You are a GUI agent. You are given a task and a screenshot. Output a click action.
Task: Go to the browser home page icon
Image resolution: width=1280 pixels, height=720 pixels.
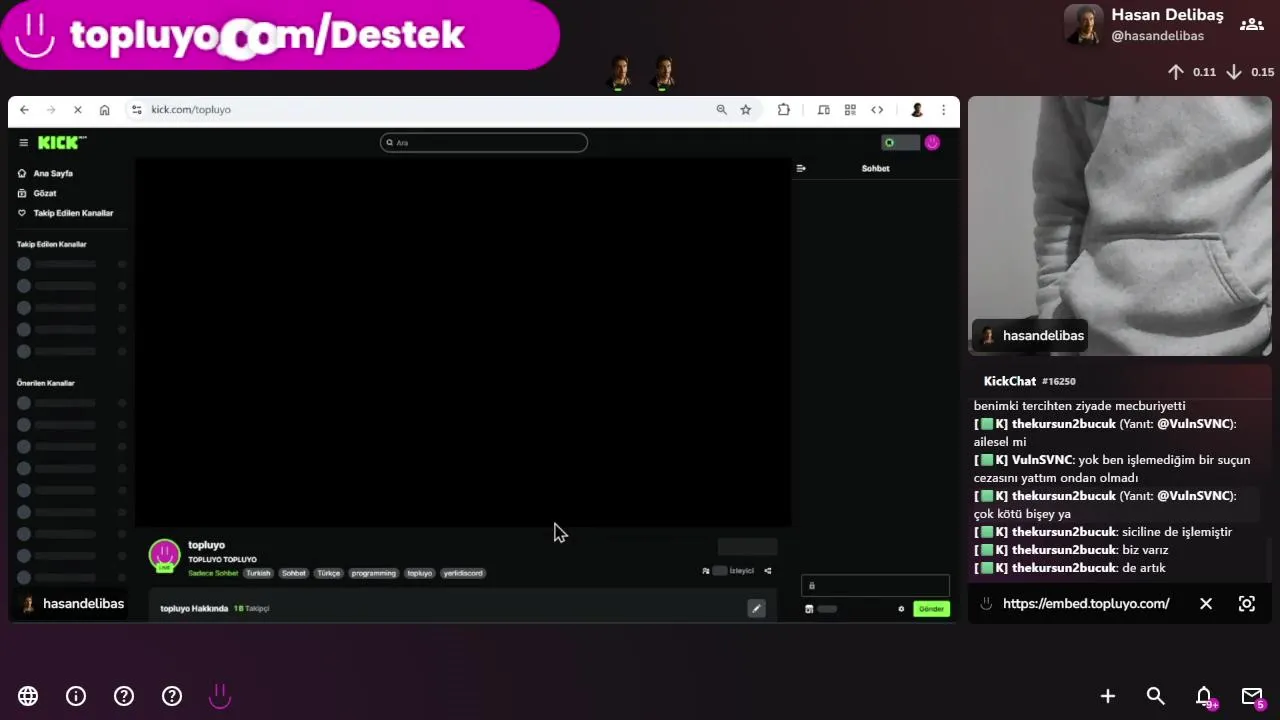pyautogui.click(x=105, y=110)
